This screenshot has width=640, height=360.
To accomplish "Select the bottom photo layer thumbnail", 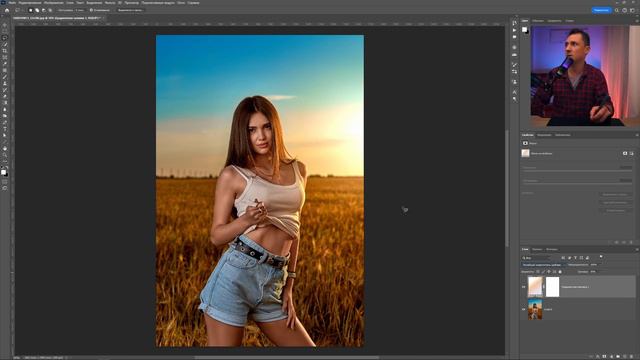I will [x=535, y=309].
